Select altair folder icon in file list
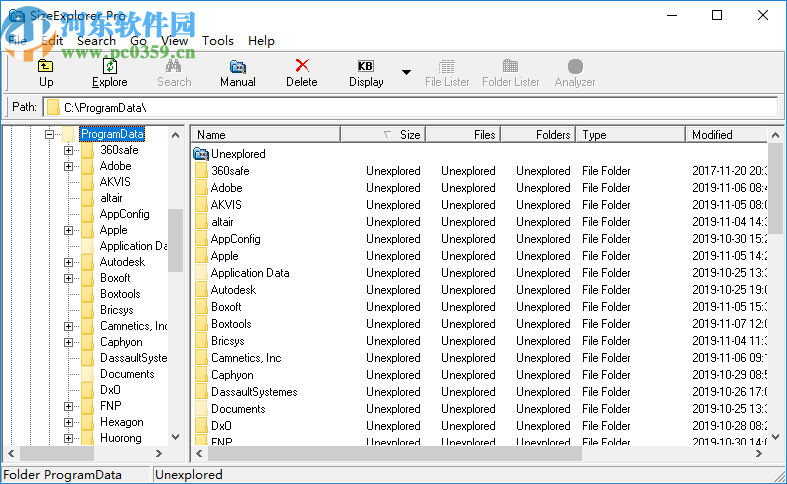Viewport: 787px width, 484px height. click(x=201, y=222)
